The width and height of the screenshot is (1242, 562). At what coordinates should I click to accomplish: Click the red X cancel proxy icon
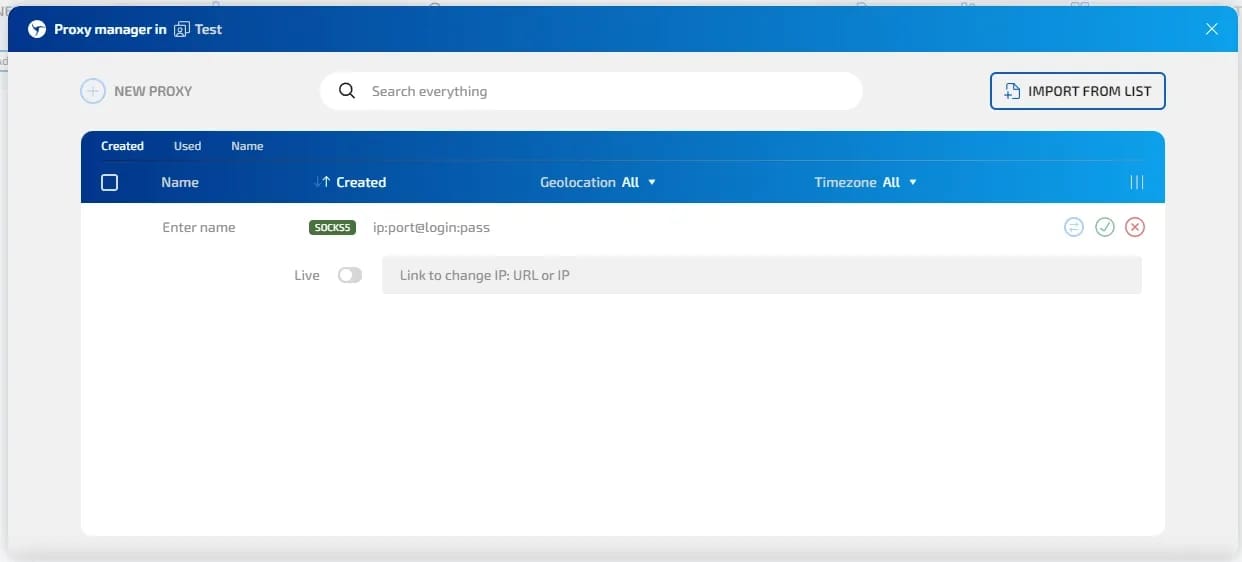coord(1134,227)
